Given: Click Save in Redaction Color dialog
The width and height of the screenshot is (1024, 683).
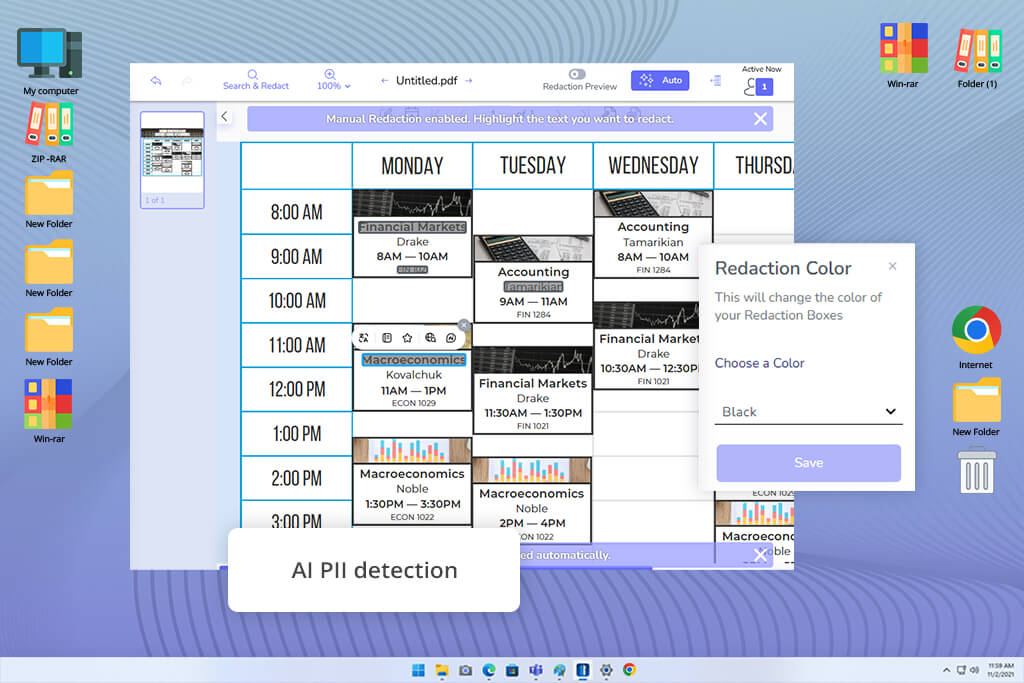Looking at the screenshot, I should [808, 463].
